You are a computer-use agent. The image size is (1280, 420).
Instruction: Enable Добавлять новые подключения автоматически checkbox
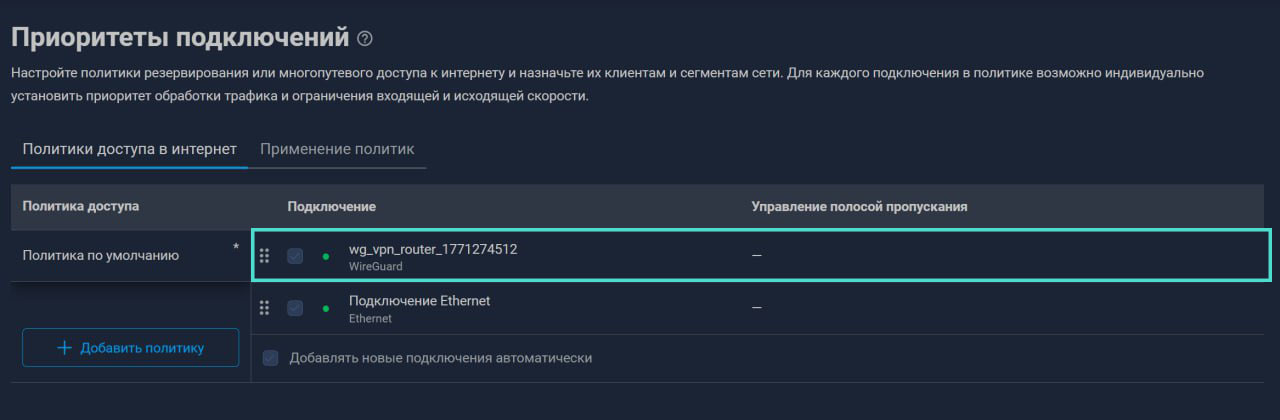[x=270, y=358]
